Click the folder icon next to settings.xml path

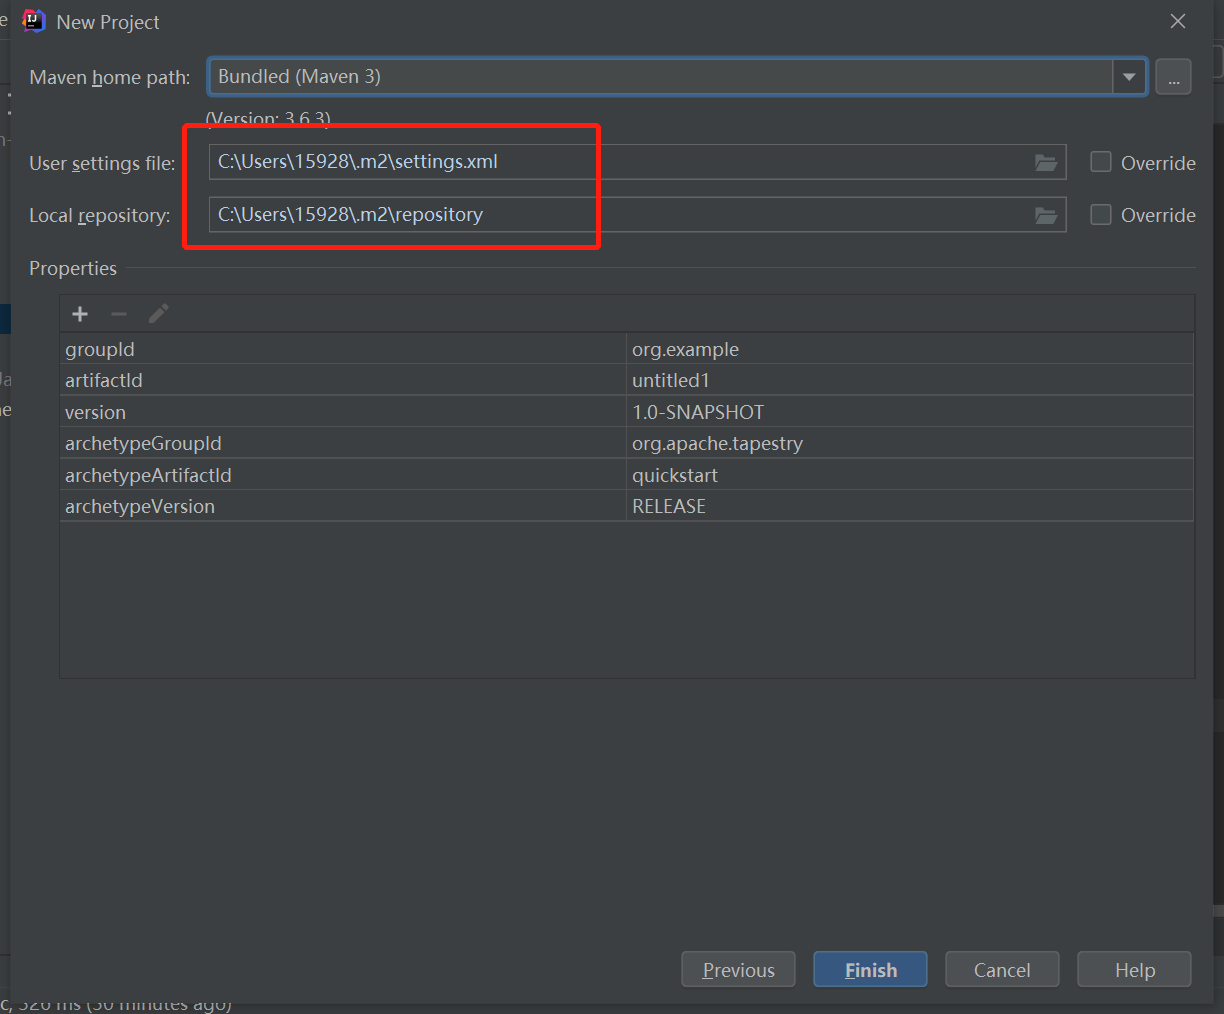[1046, 162]
